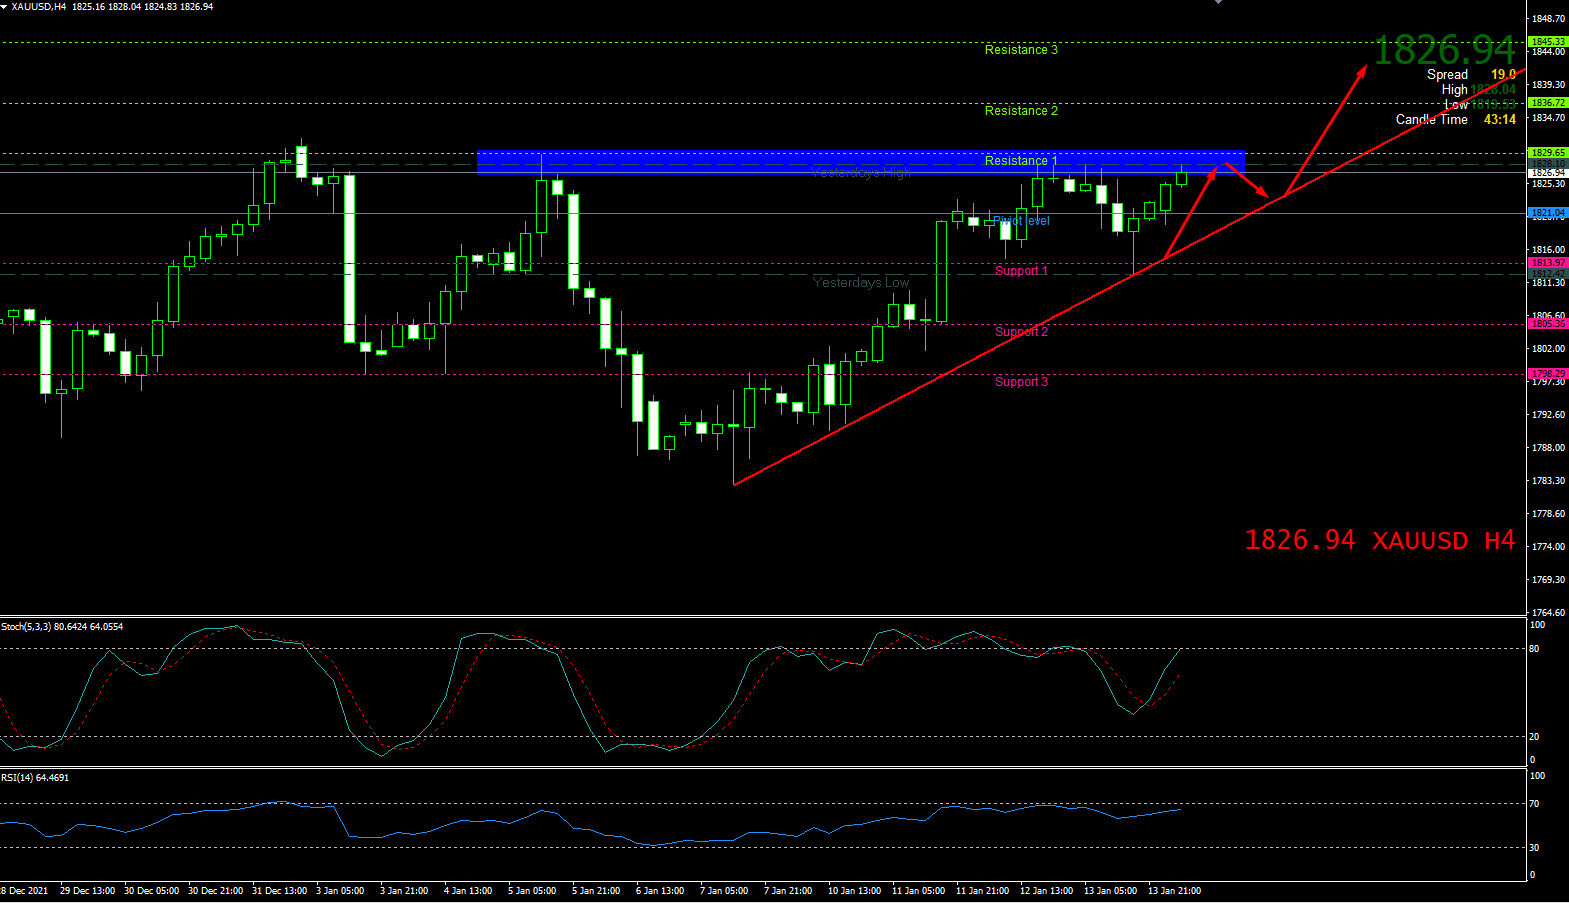Open the chart menu triangle beside XAUUSD,H4
This screenshot has width=1569, height=903.
click(x=5, y=7)
